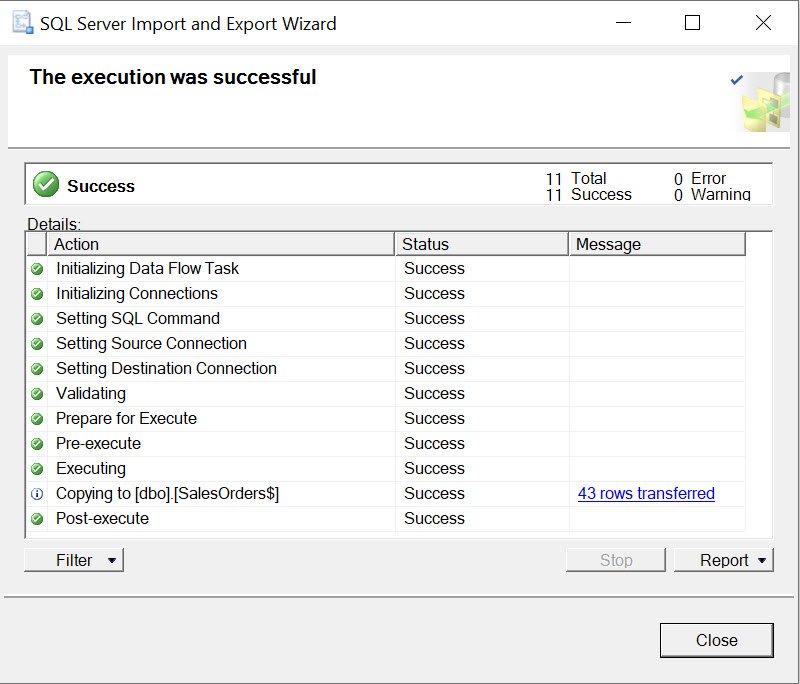Click the disabled Stop button
800x684 pixels.
click(616, 560)
